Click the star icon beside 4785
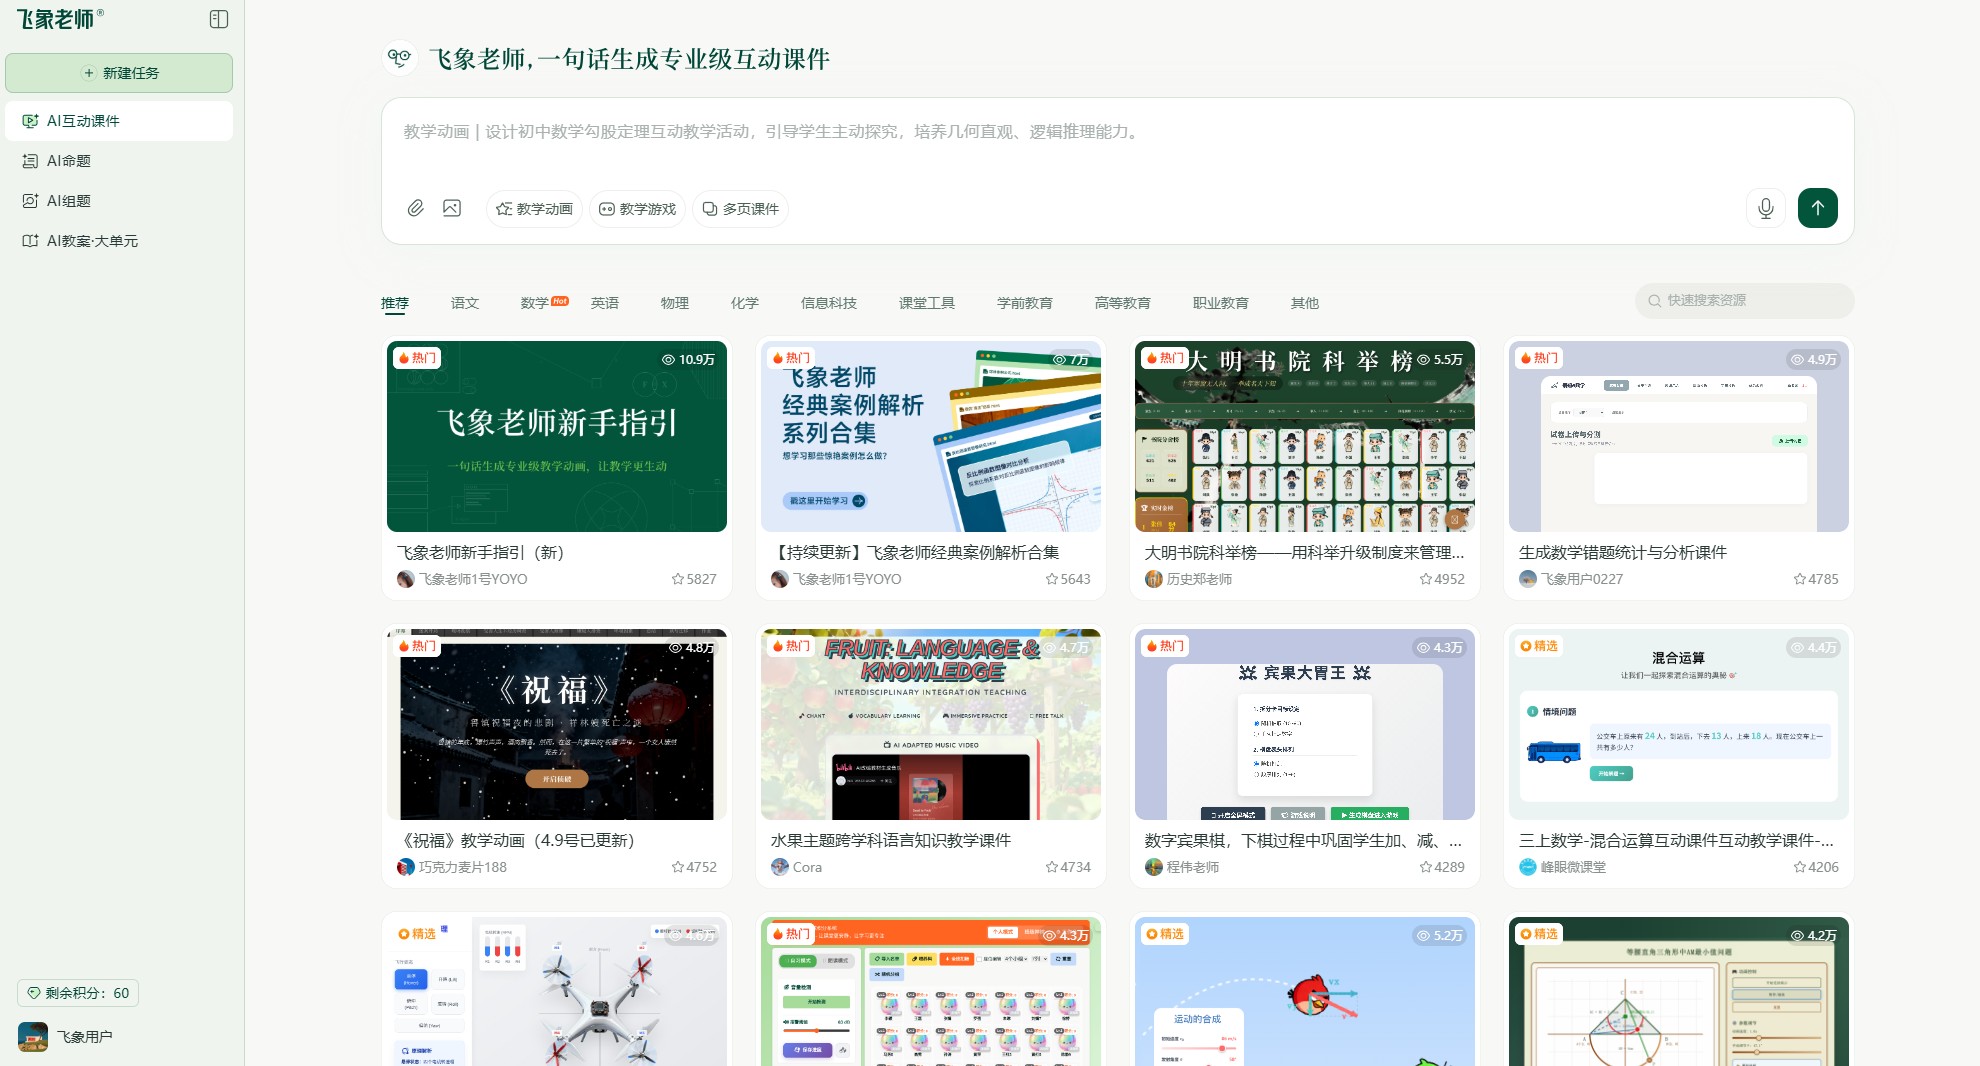The height and width of the screenshot is (1066, 1980). [1800, 579]
